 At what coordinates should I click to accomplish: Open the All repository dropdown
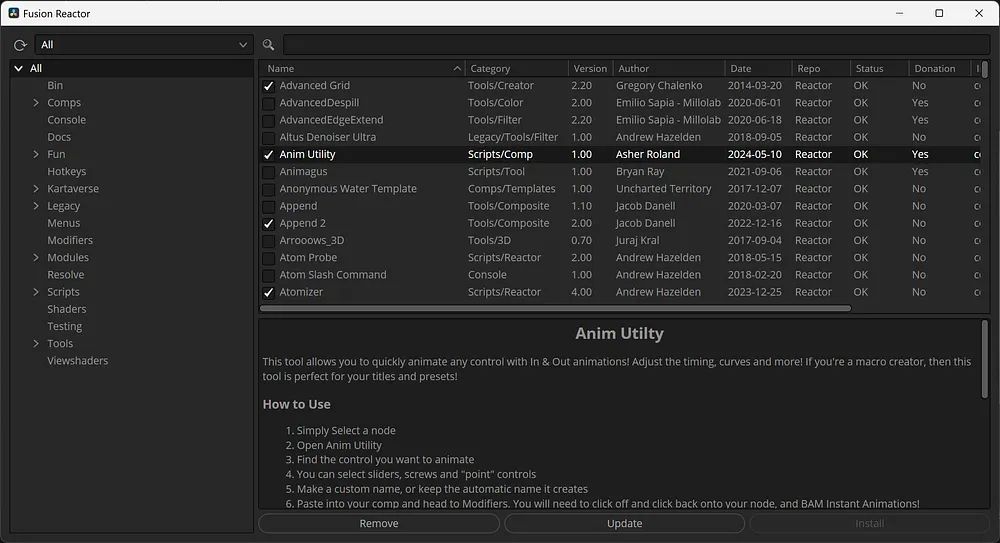coord(143,45)
